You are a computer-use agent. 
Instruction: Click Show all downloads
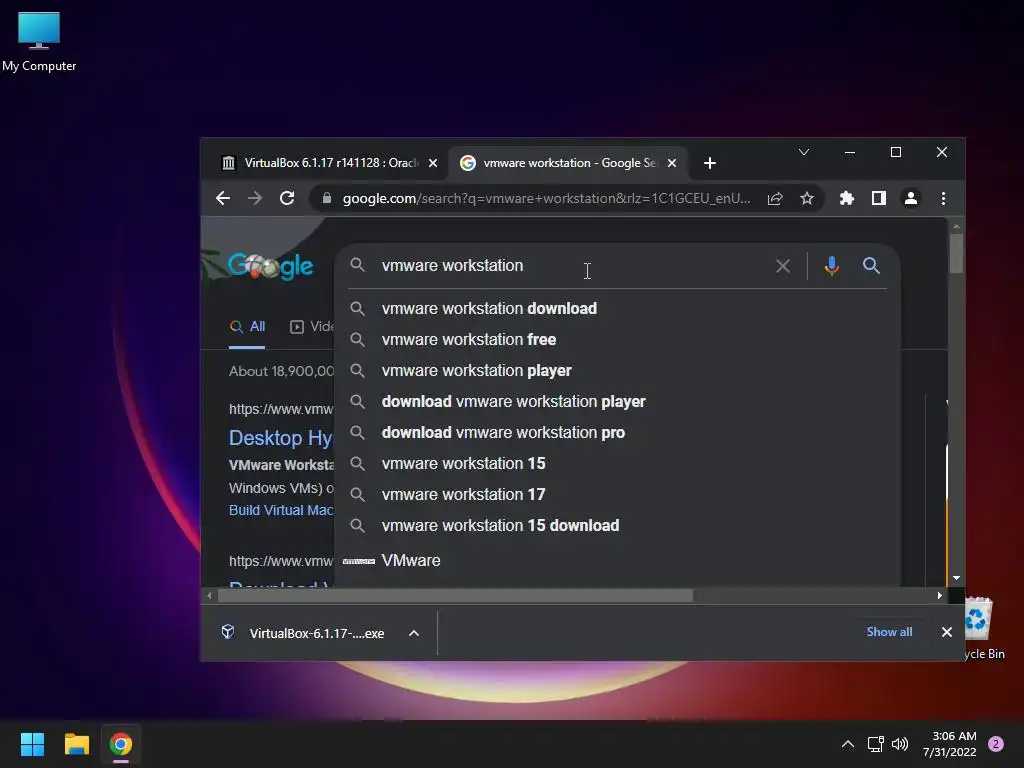[x=889, y=632]
